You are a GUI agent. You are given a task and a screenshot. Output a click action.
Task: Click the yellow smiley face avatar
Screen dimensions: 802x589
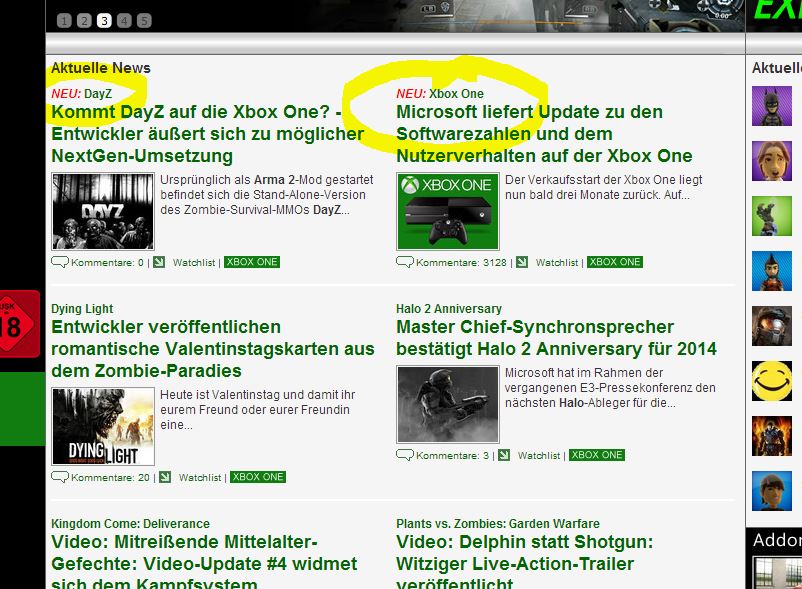(772, 381)
